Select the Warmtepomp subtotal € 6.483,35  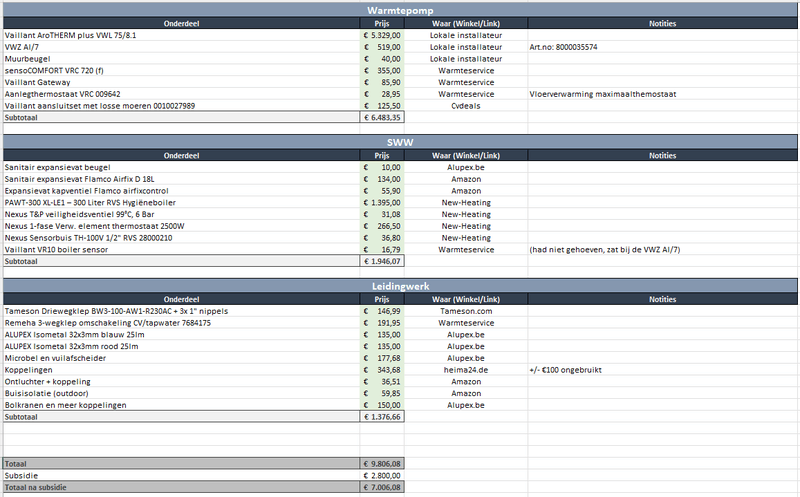point(382,117)
